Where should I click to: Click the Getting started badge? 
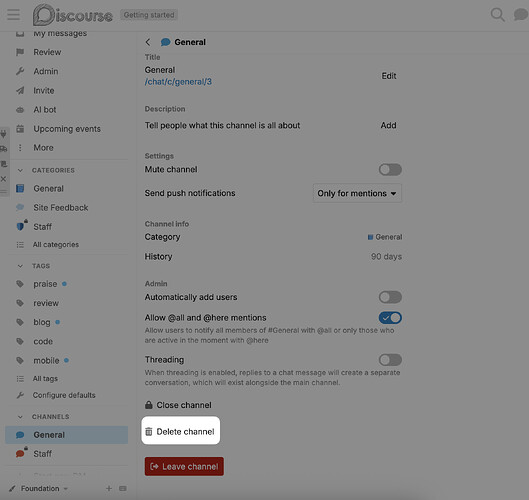tap(149, 15)
